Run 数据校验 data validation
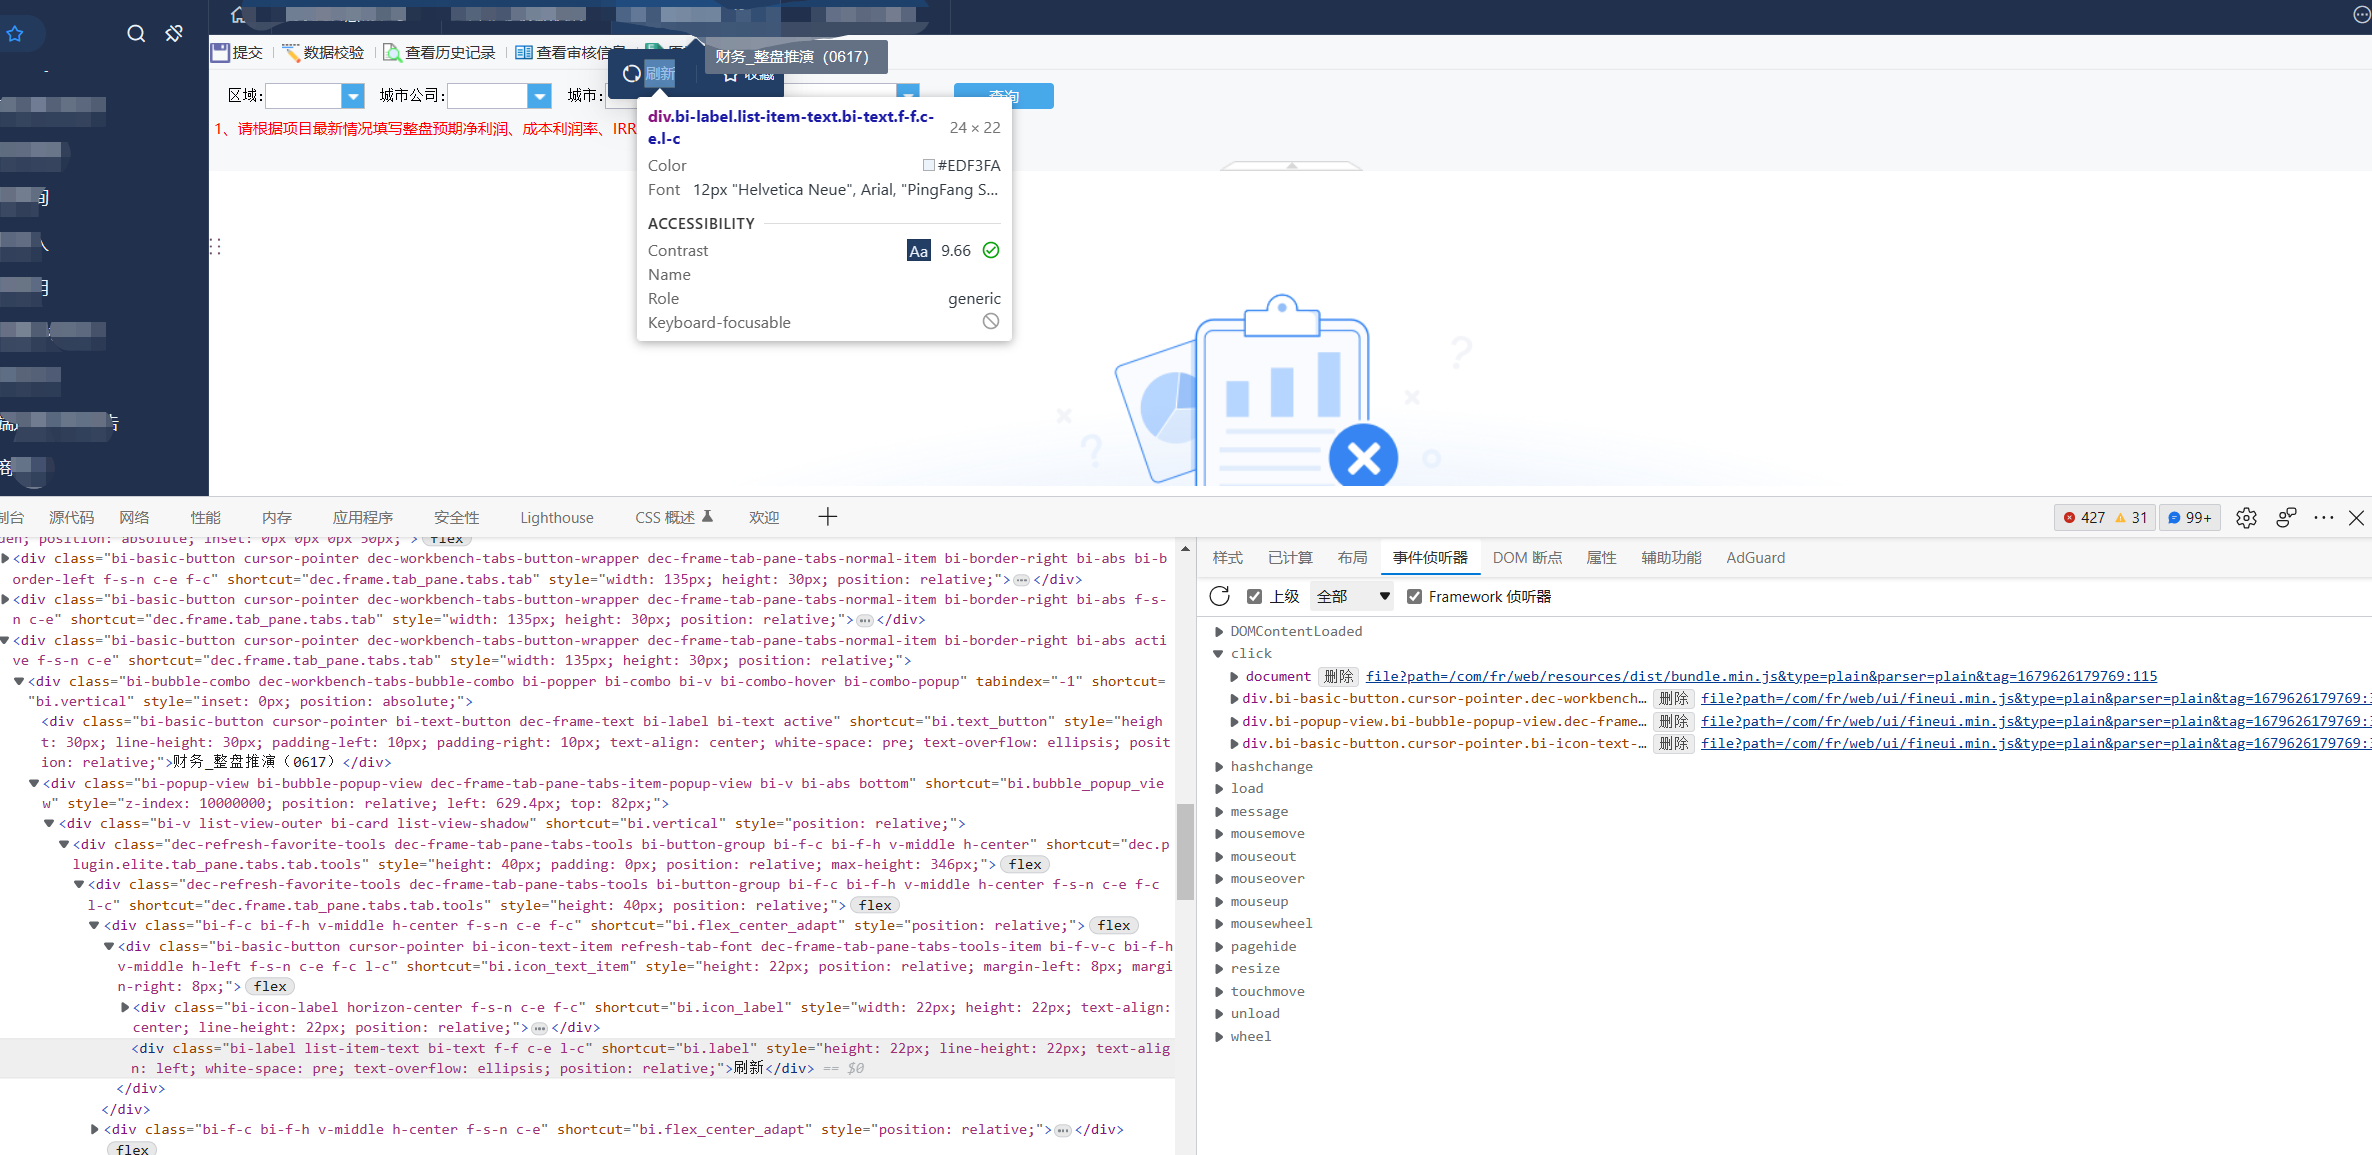The image size is (2372, 1155). [323, 52]
